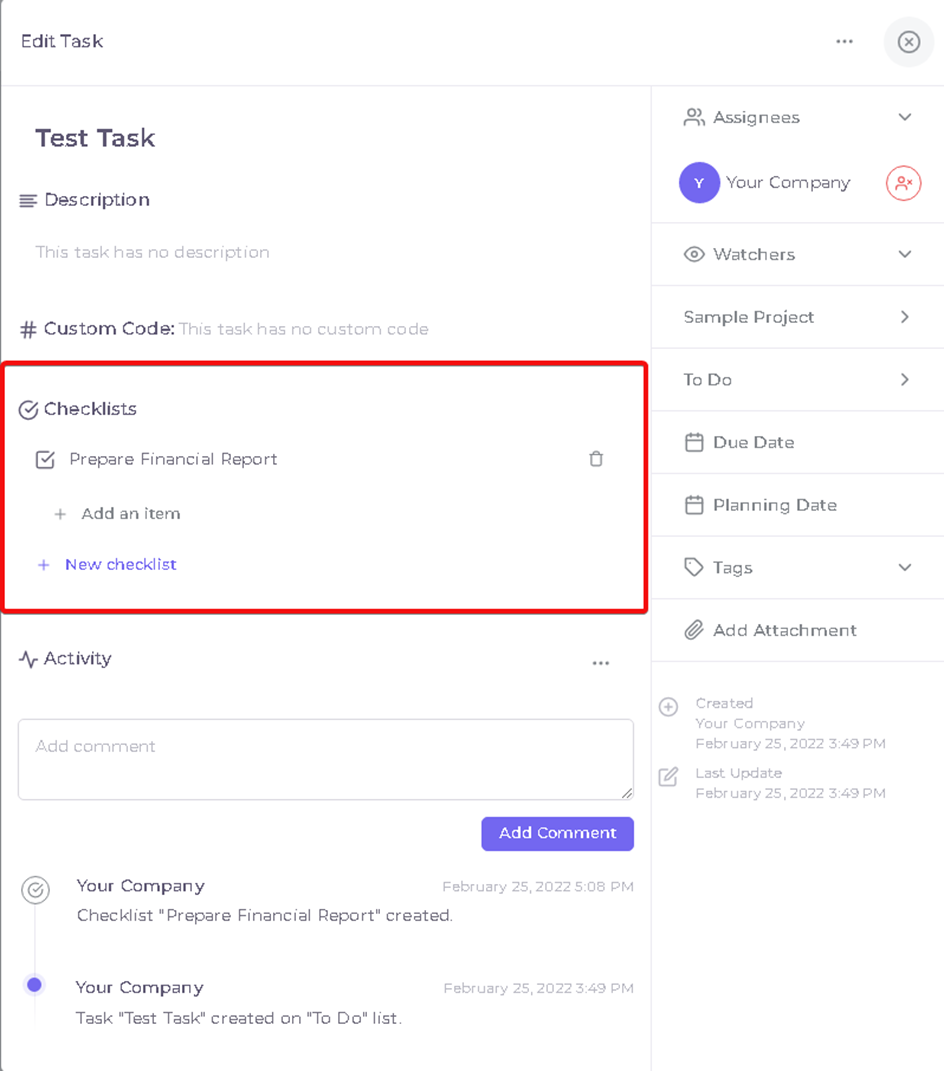The image size is (944, 1071).
Task: Click the Due Date calendar icon
Action: tap(693, 442)
